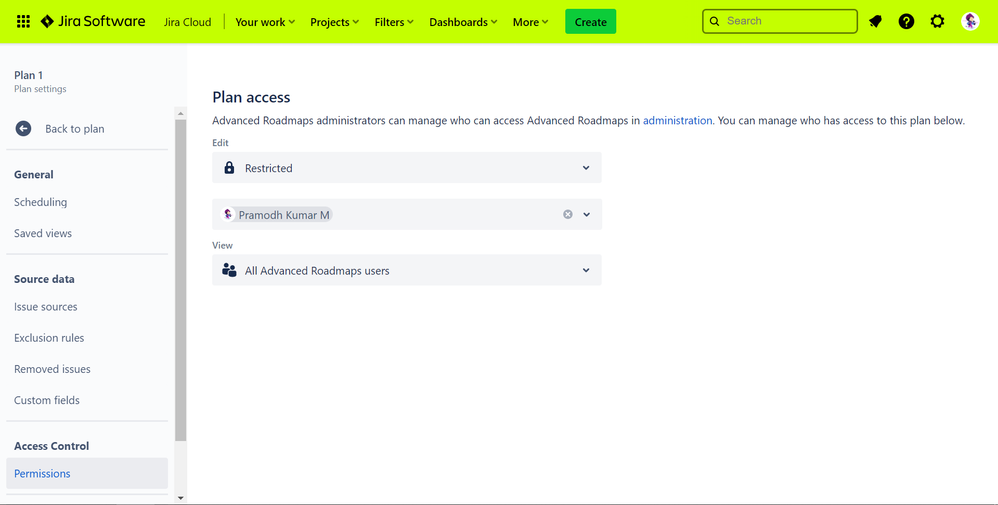Open the help question mark icon
Screen dimensions: 998x505
pyautogui.click(x=906, y=22)
